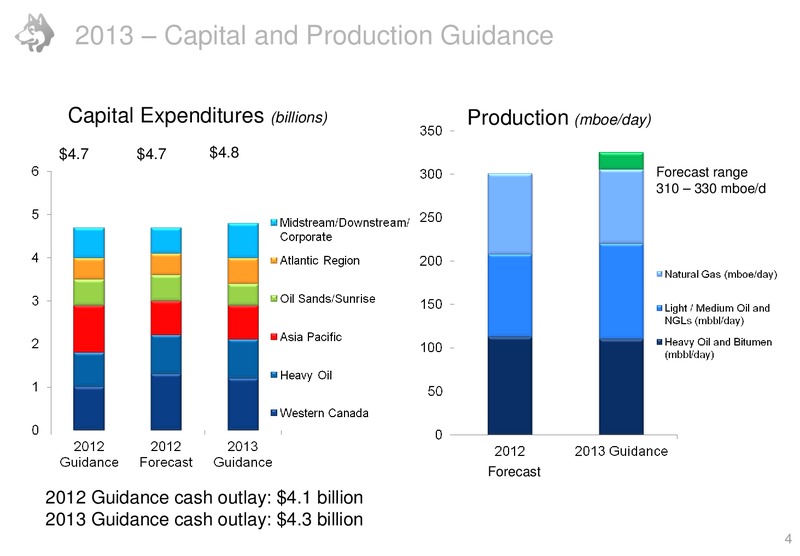Click Heavy Oil and Bitumen legend swatch

tap(659, 342)
